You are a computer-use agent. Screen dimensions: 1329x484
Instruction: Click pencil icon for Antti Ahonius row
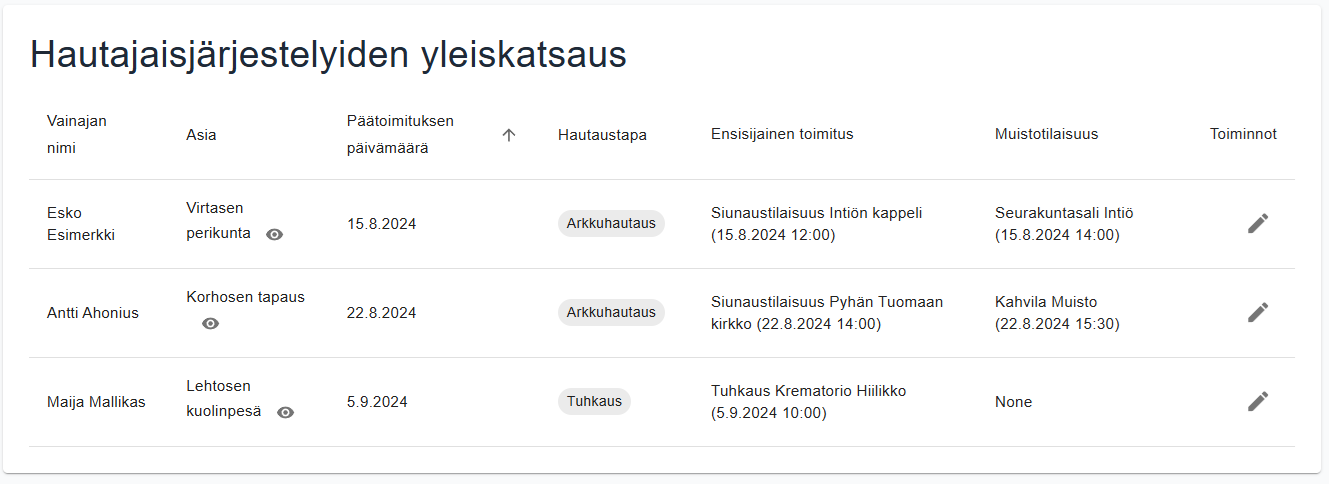coord(1258,313)
